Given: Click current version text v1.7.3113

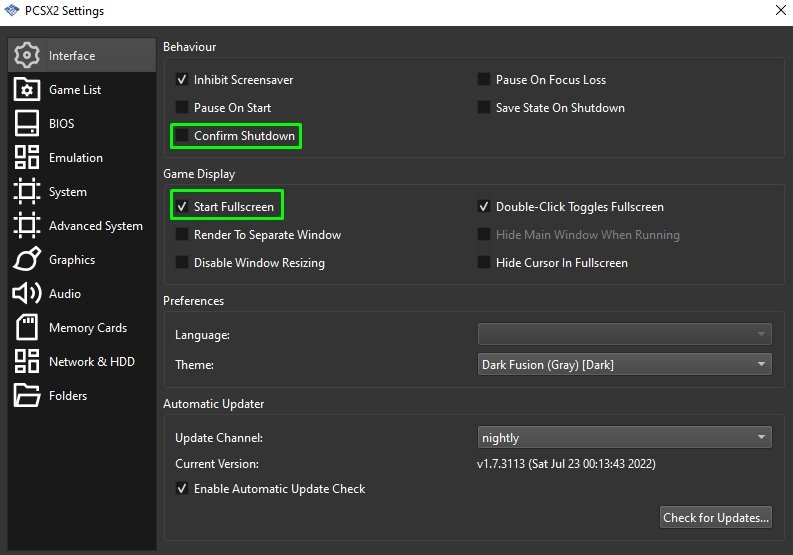Looking at the screenshot, I should 566,464.
